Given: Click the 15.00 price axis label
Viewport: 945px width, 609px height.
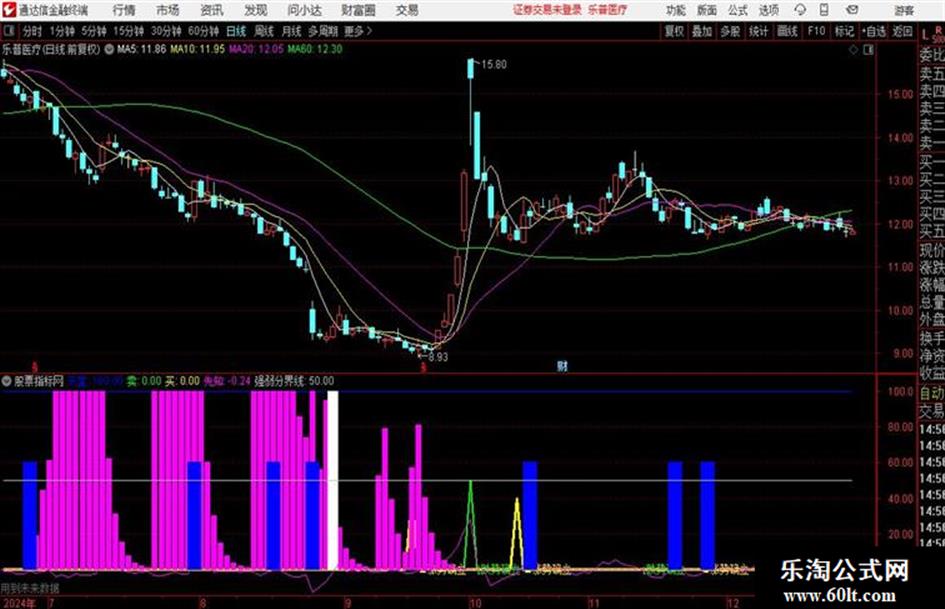Looking at the screenshot, I should 900,94.
